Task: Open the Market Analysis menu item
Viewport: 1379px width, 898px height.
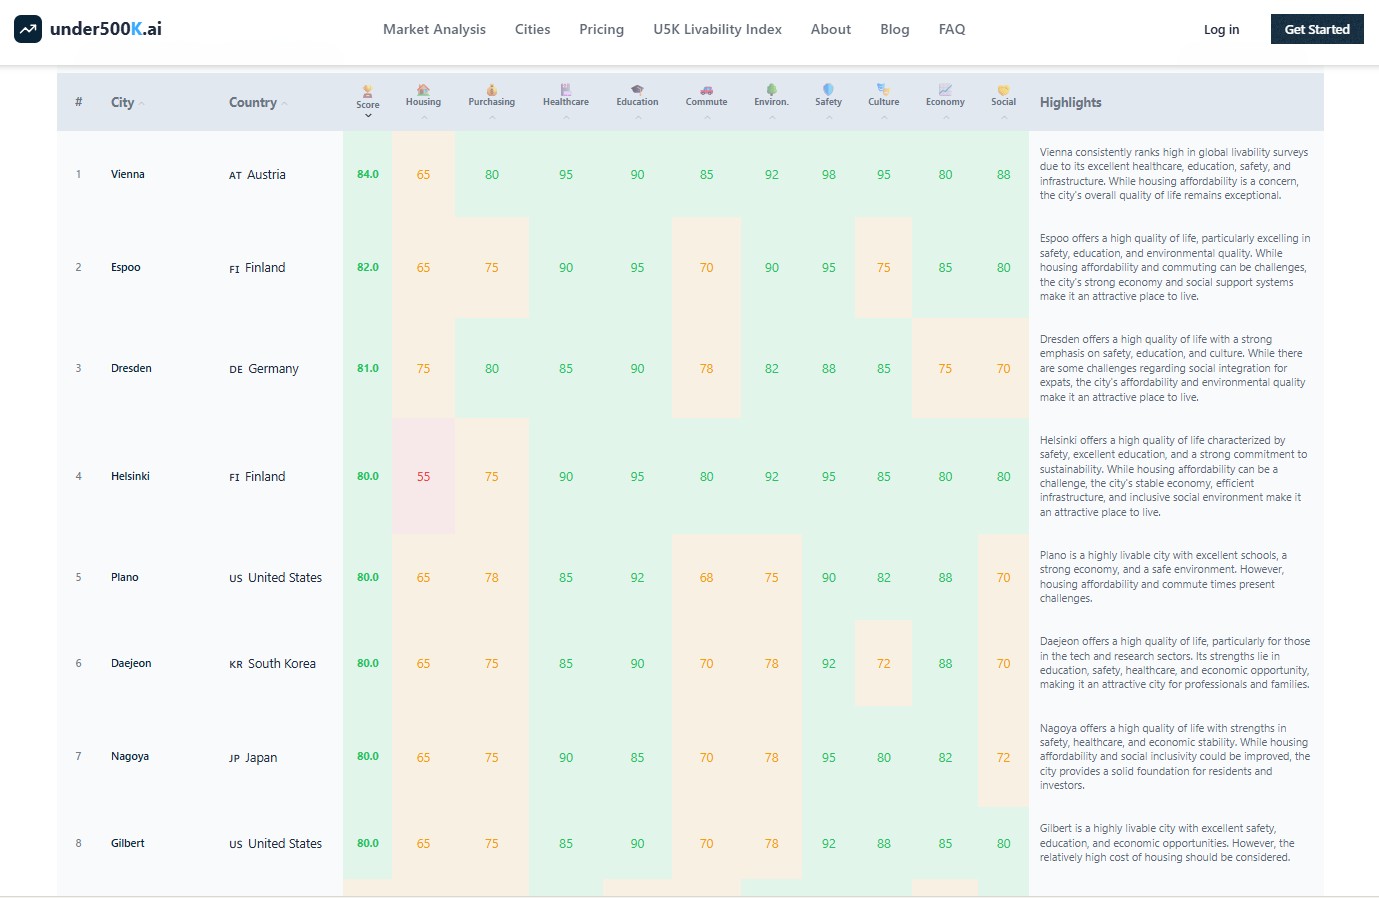Action: coord(434,29)
